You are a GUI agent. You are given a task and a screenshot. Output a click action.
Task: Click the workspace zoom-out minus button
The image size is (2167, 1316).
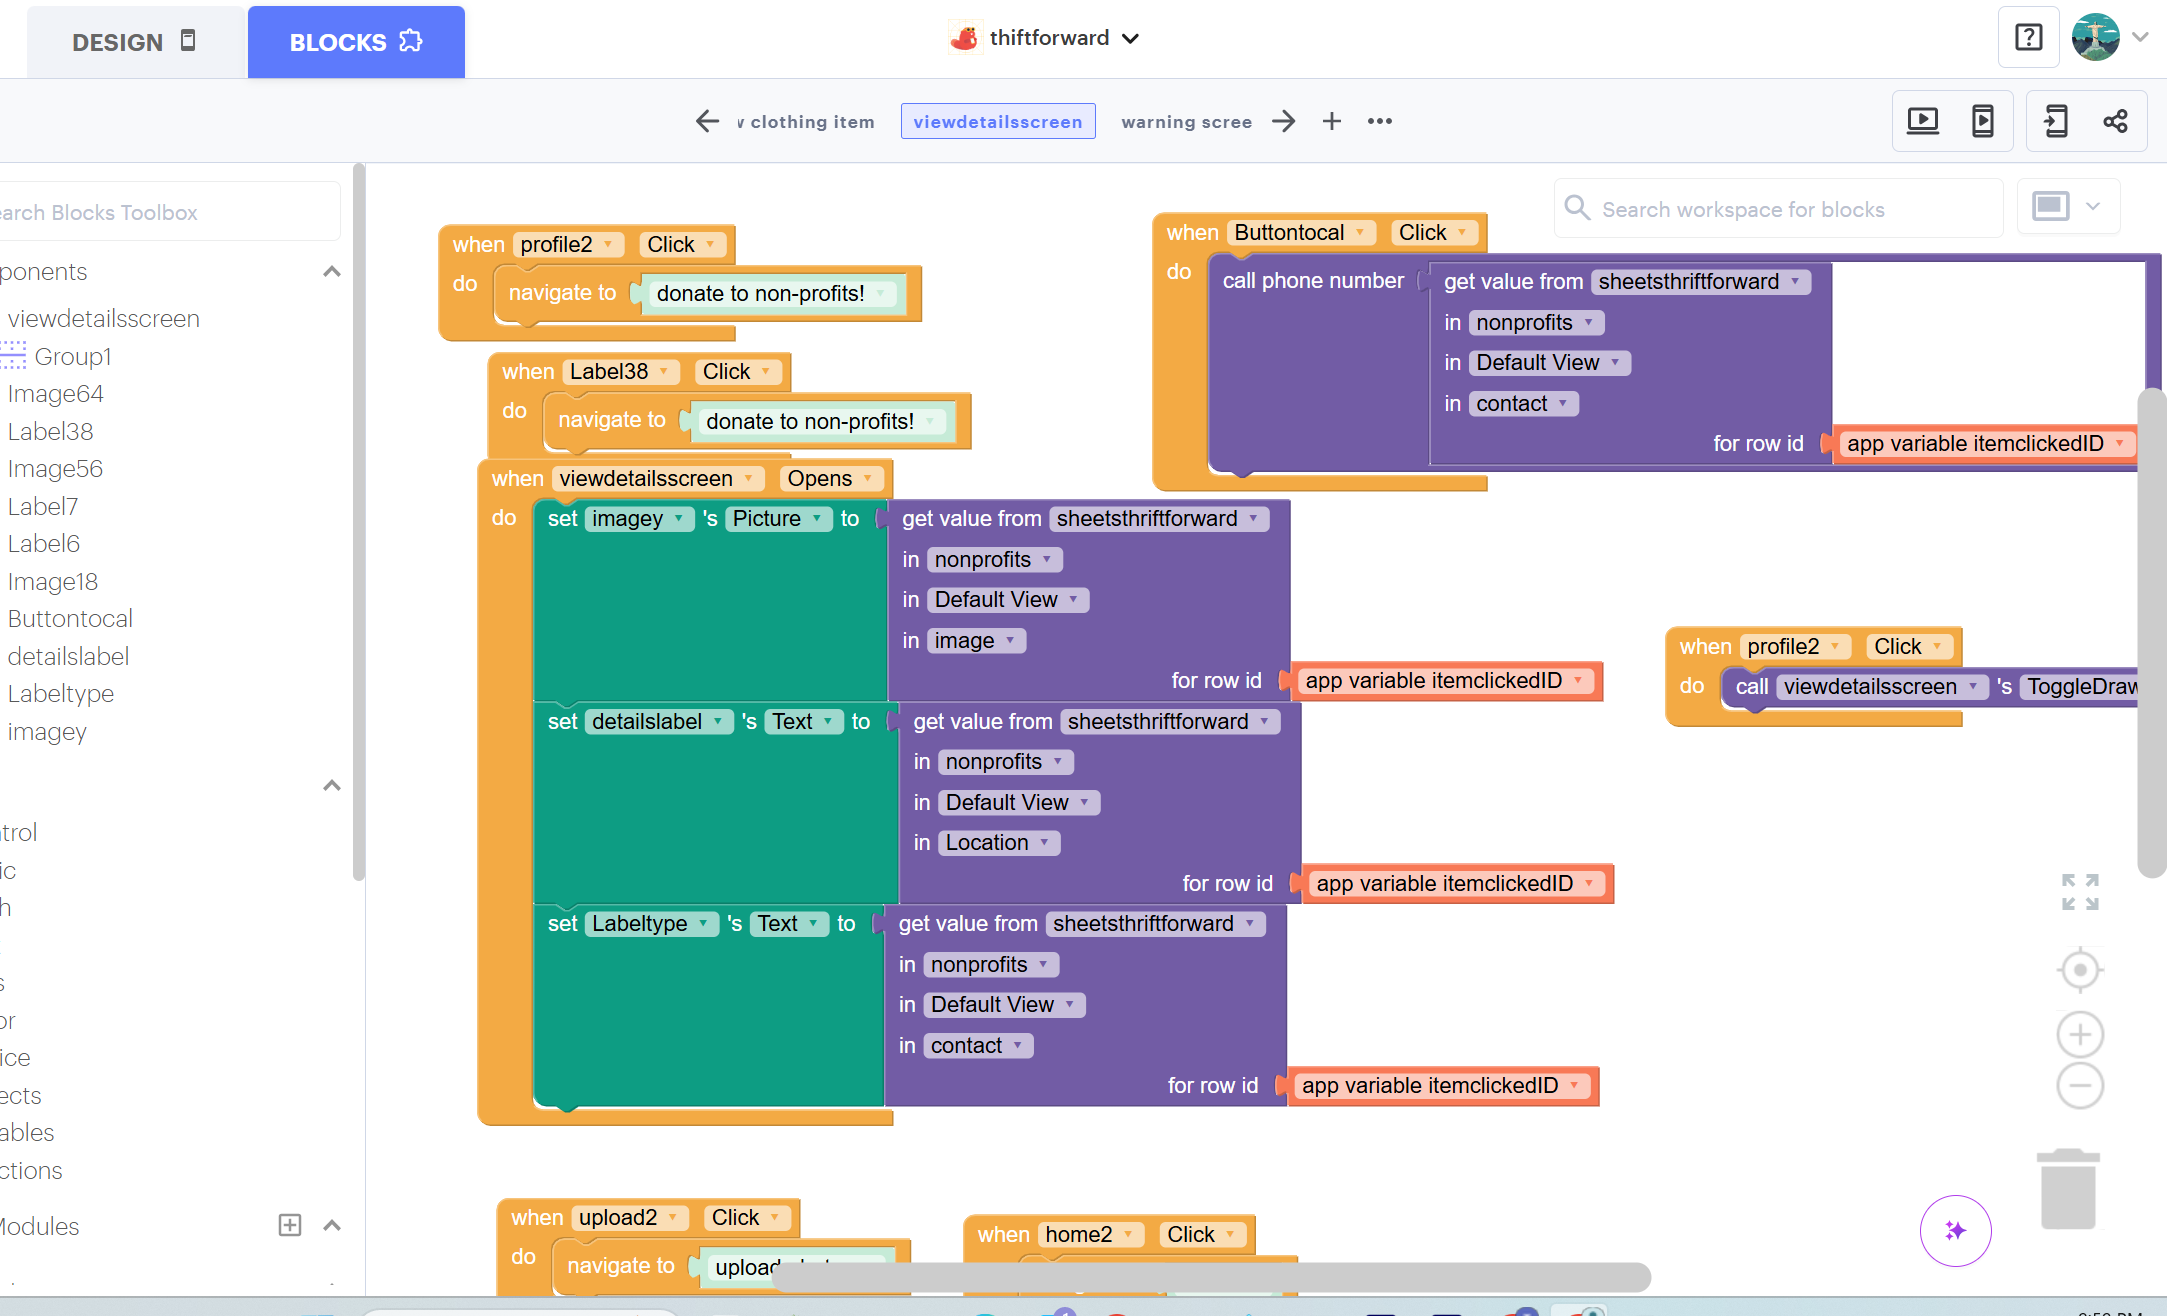coord(2080,1086)
